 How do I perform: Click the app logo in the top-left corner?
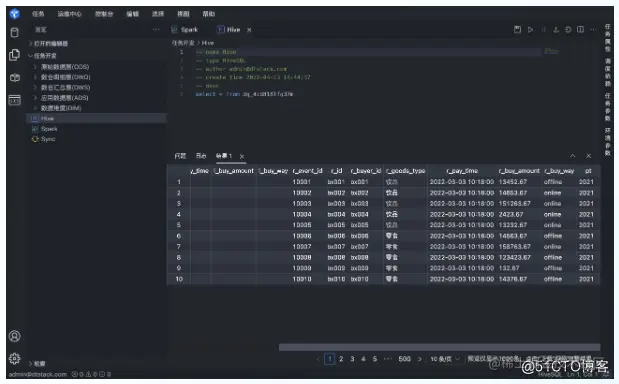coord(15,14)
